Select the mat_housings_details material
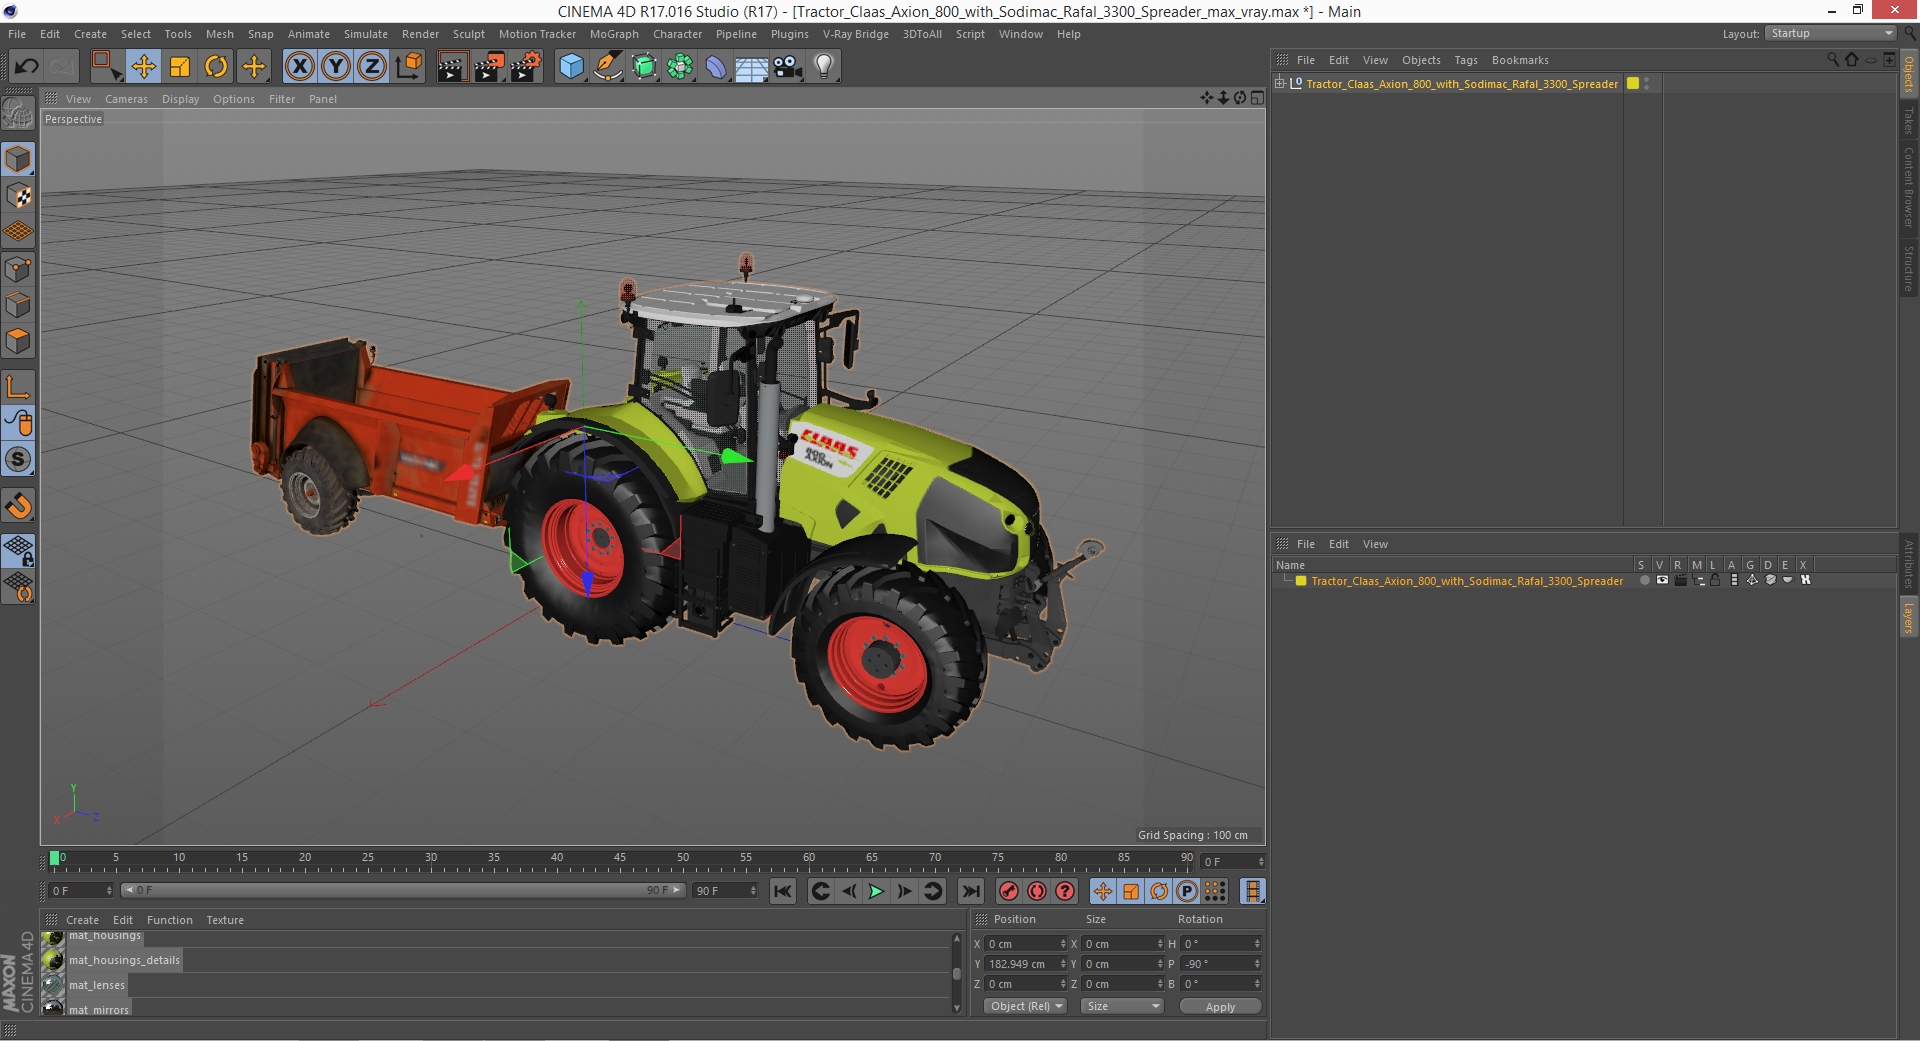The width and height of the screenshot is (1920, 1041). 124,960
